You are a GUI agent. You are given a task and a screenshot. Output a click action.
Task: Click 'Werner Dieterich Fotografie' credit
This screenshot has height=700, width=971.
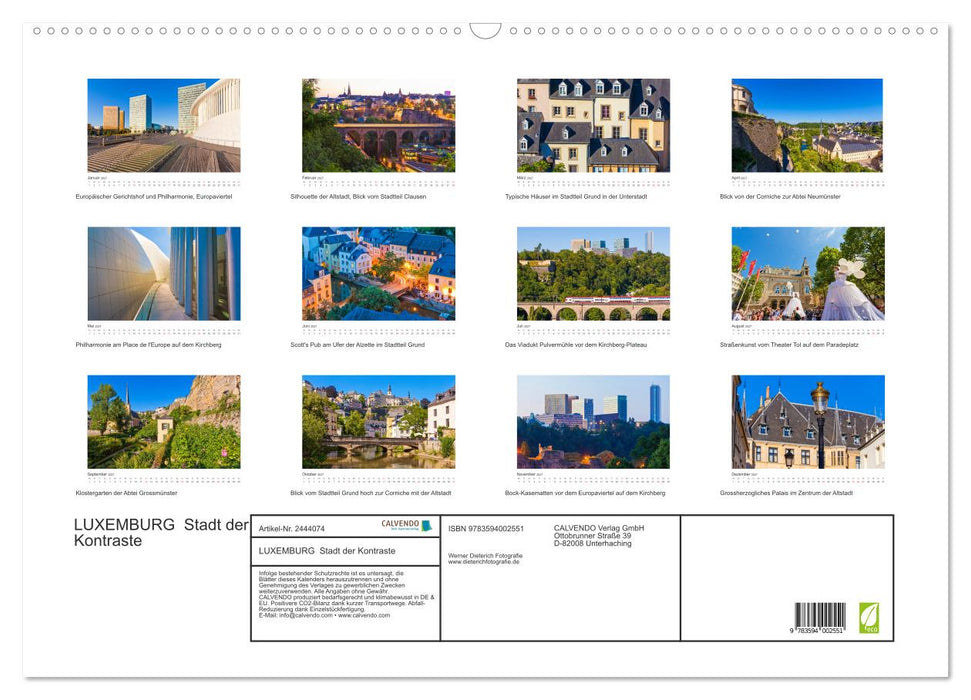click(x=486, y=556)
